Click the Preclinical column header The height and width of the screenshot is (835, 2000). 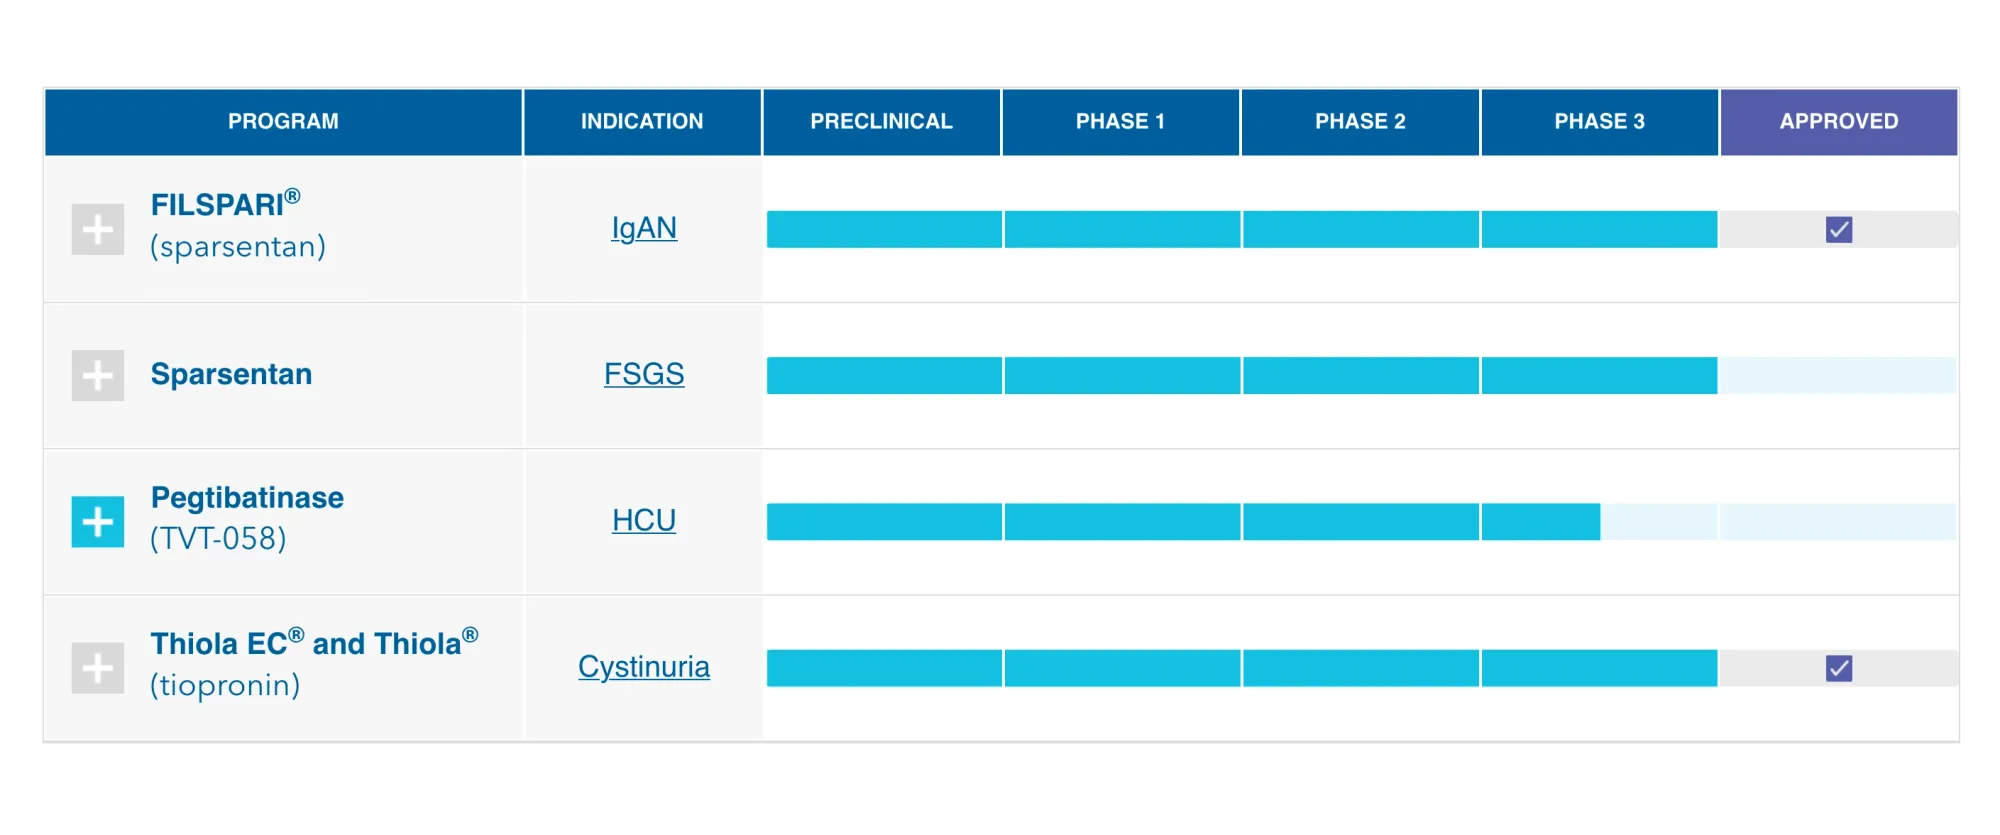(x=881, y=122)
